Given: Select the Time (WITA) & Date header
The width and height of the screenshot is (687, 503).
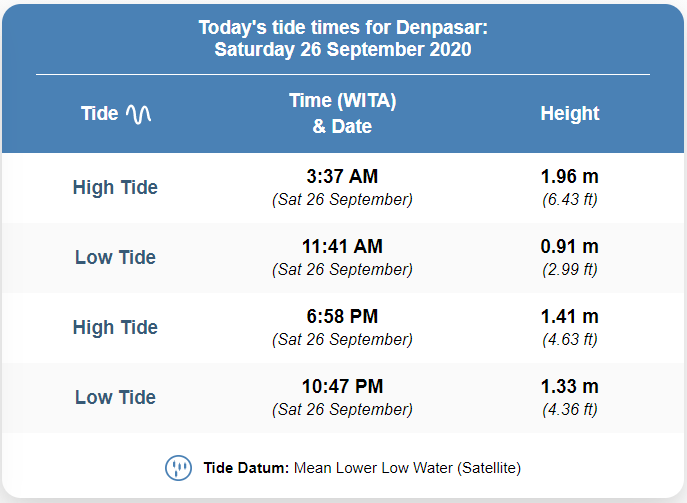Looking at the screenshot, I should [343, 113].
